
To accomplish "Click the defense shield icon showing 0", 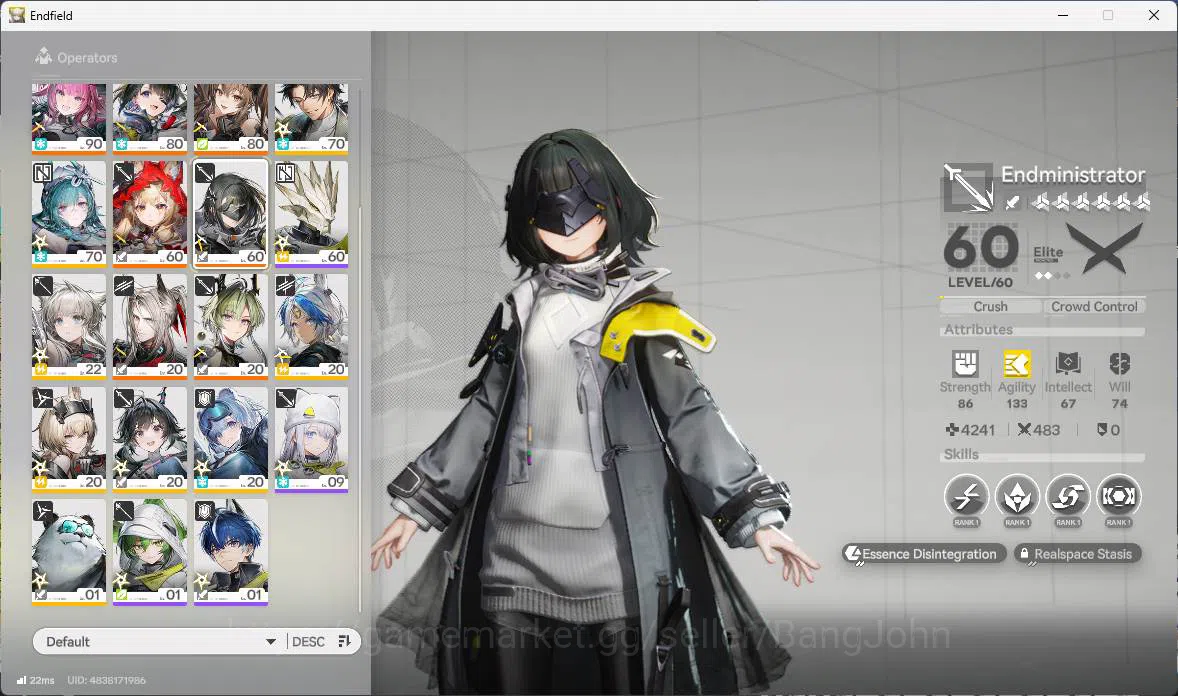I will click(x=1101, y=430).
